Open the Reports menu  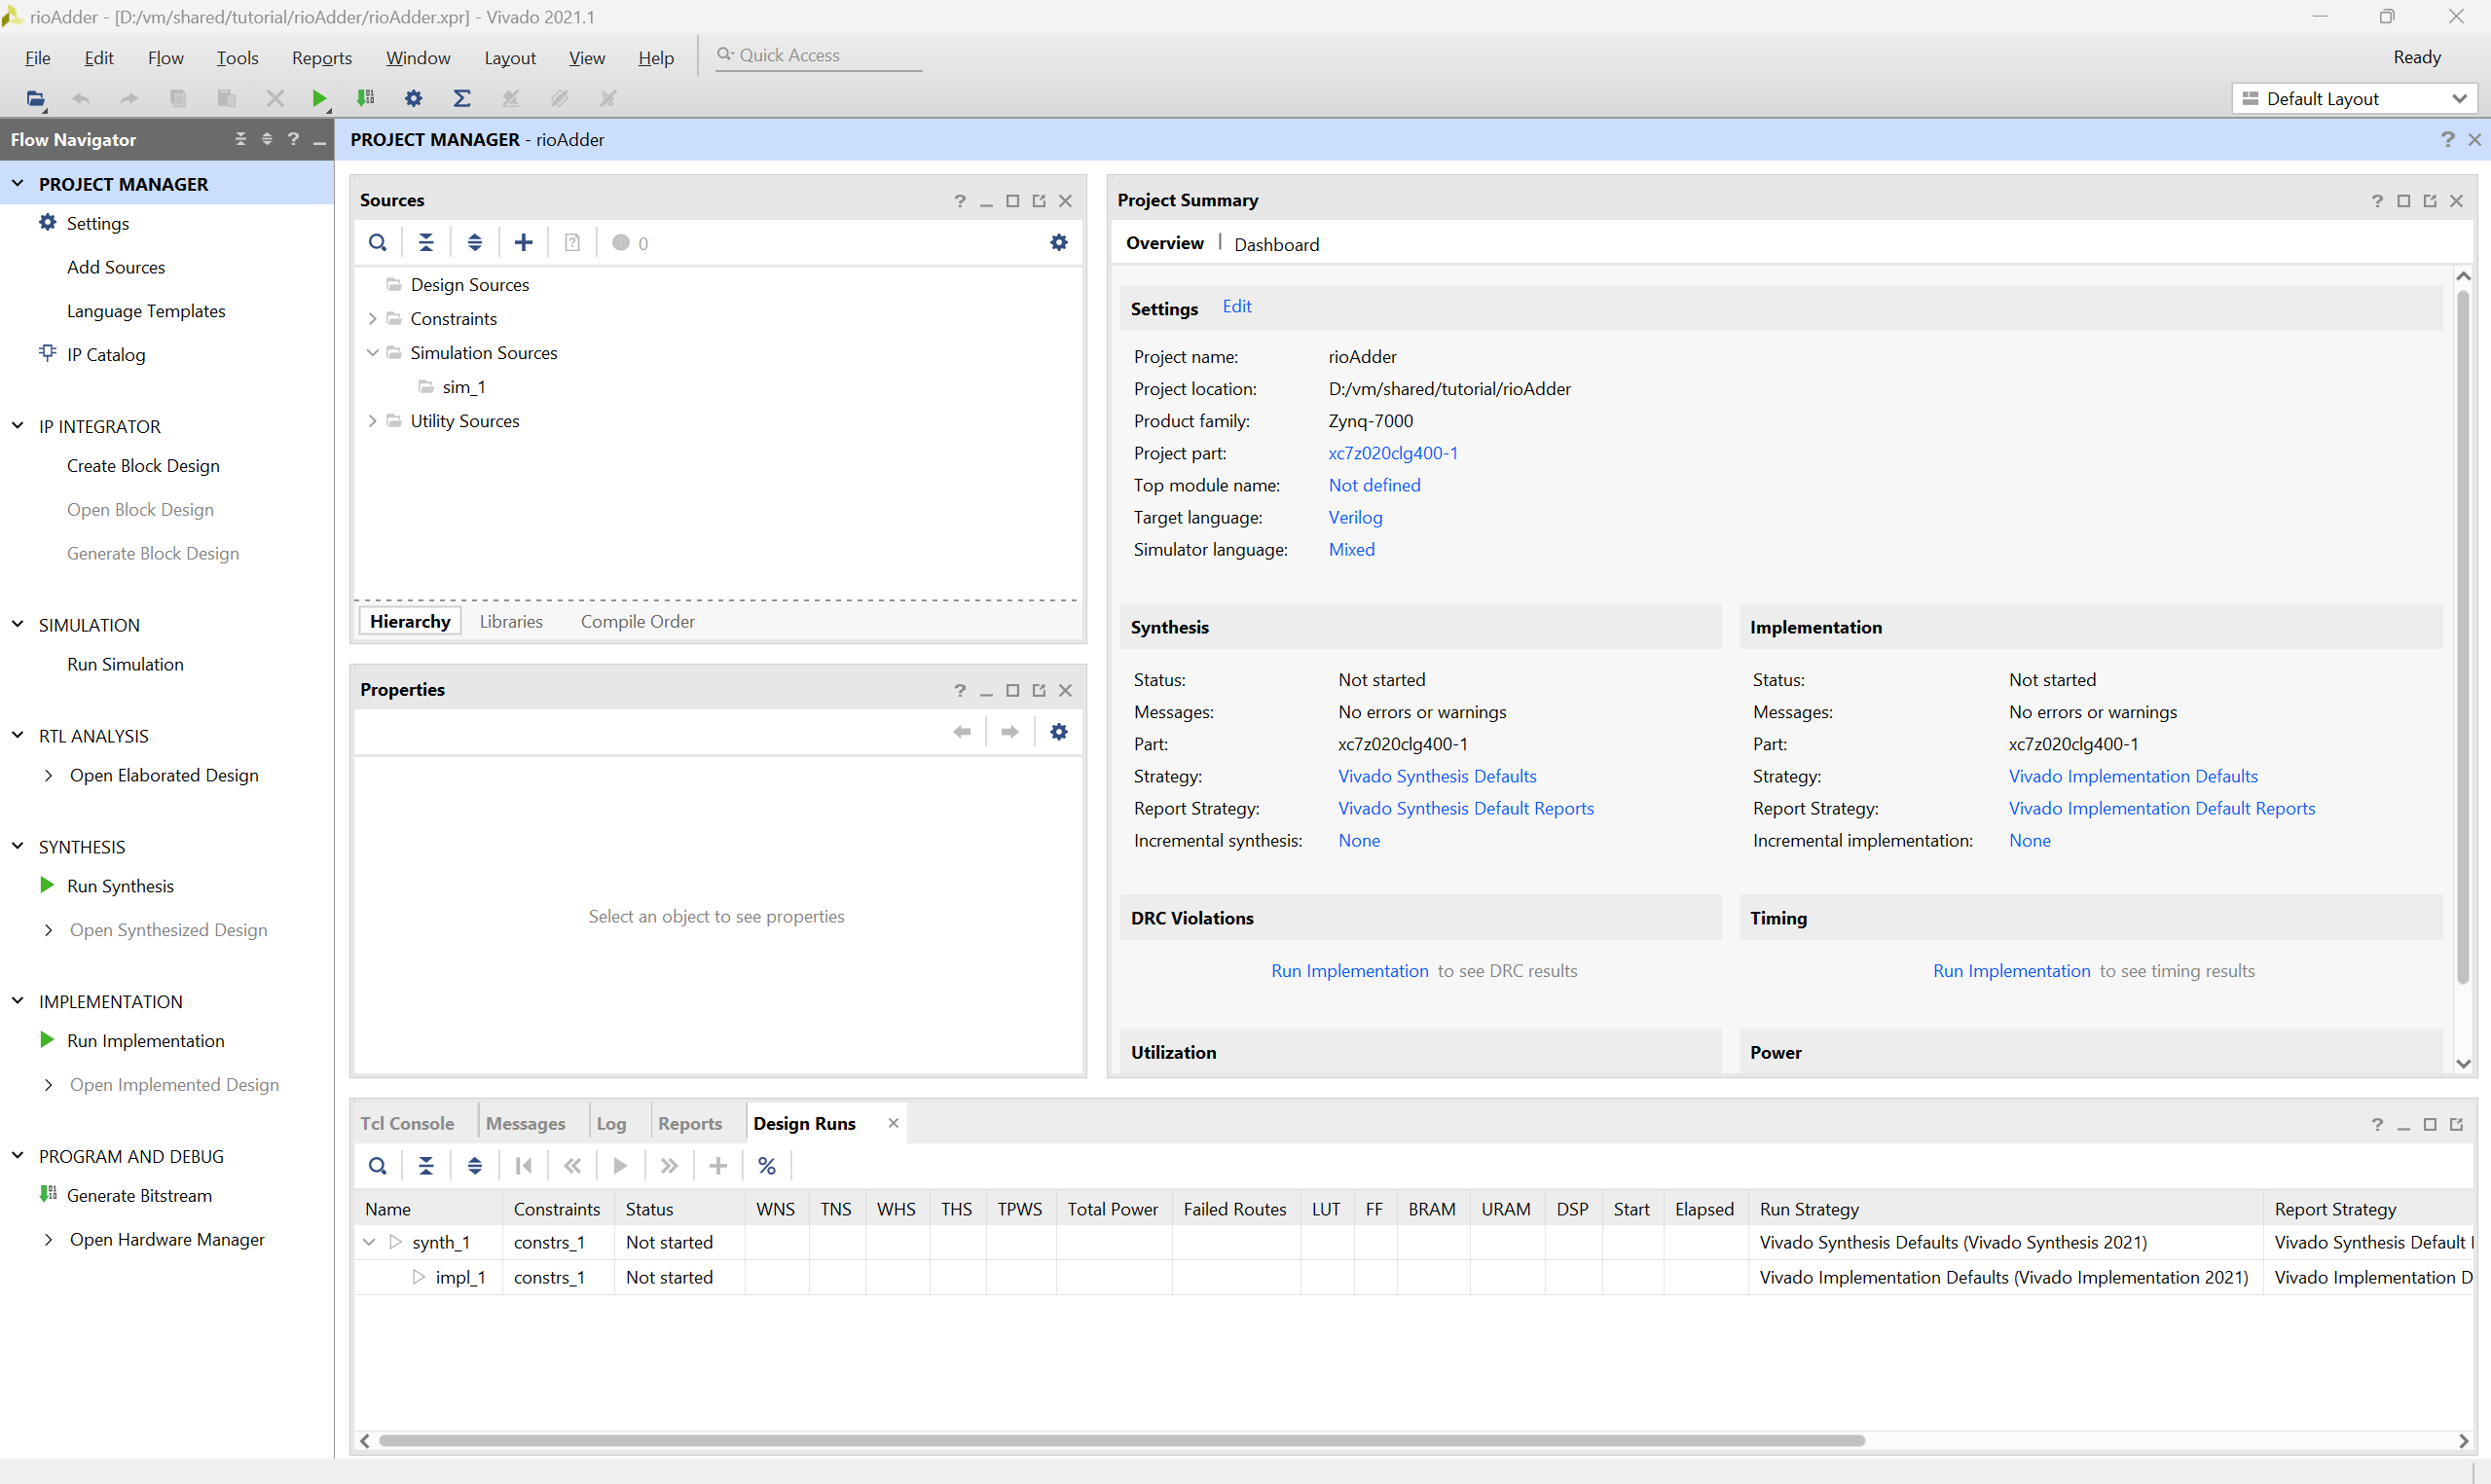[x=321, y=58]
